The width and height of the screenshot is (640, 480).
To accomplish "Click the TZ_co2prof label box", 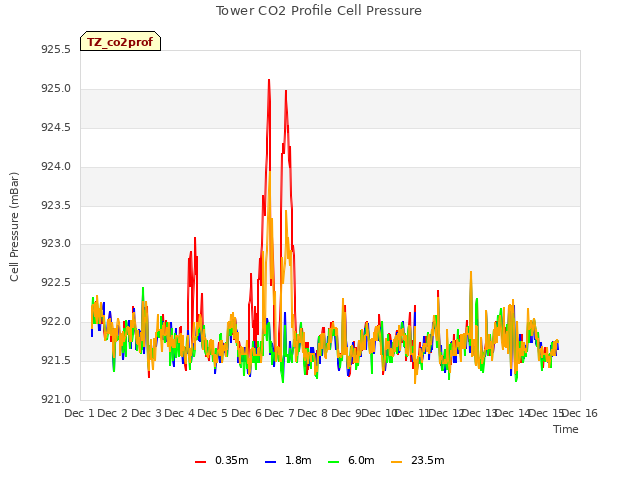I will [120, 41].
